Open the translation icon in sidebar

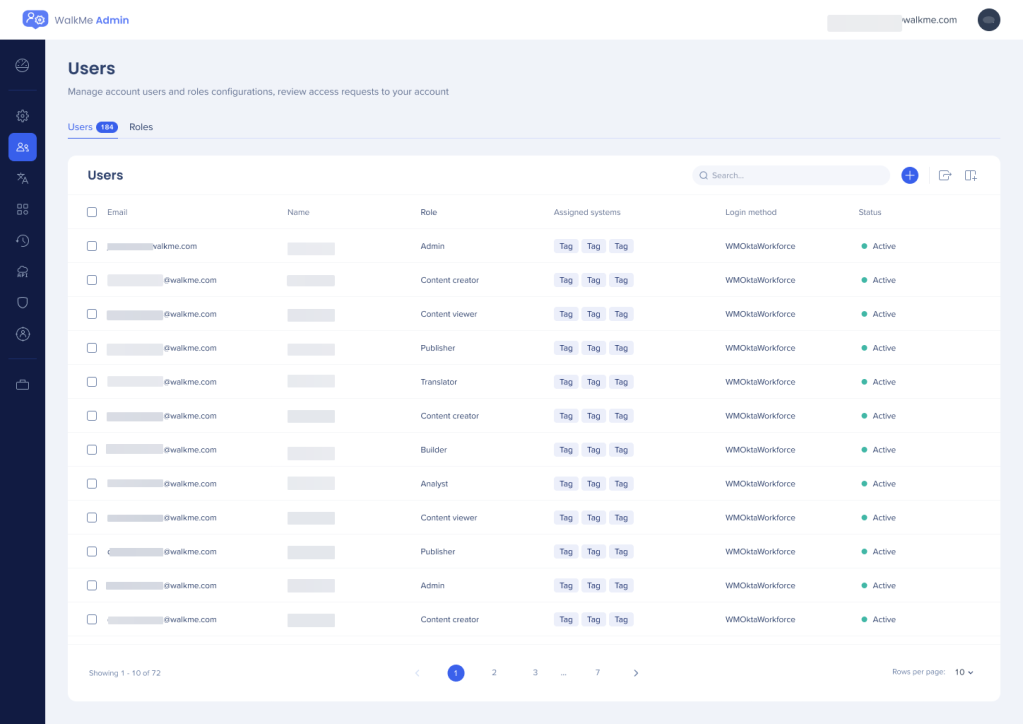(22, 178)
